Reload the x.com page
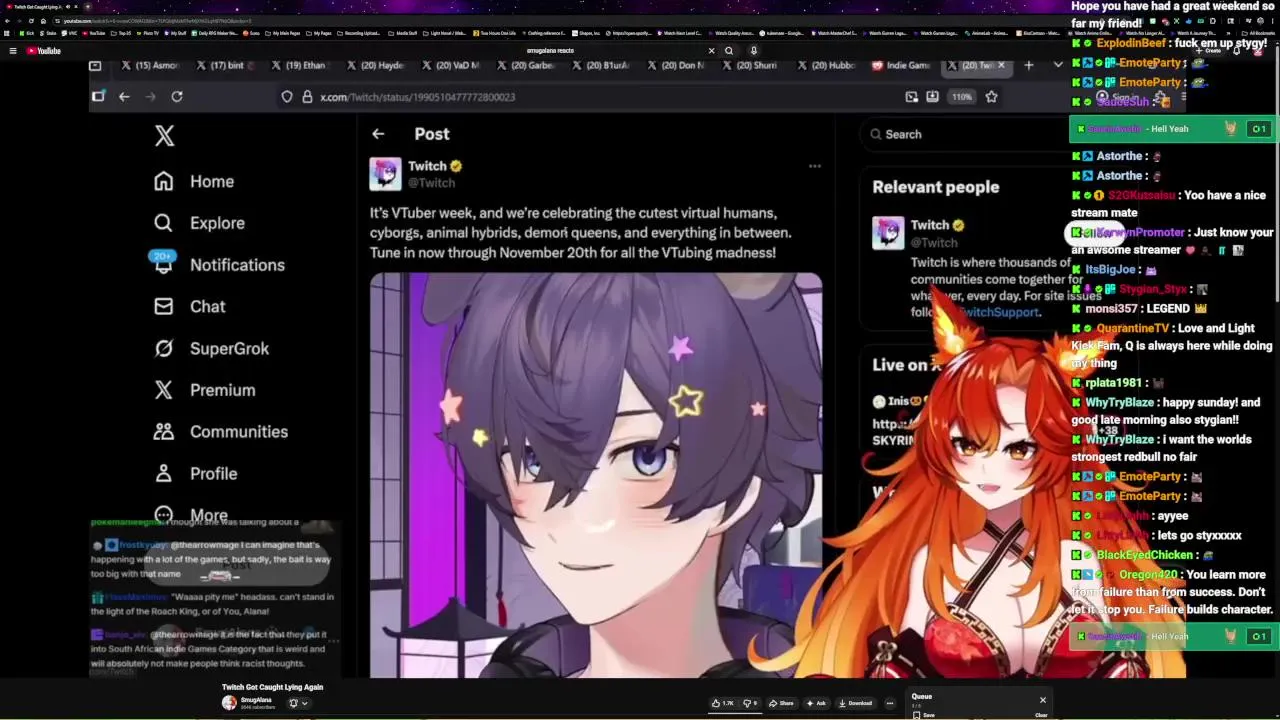 (177, 97)
